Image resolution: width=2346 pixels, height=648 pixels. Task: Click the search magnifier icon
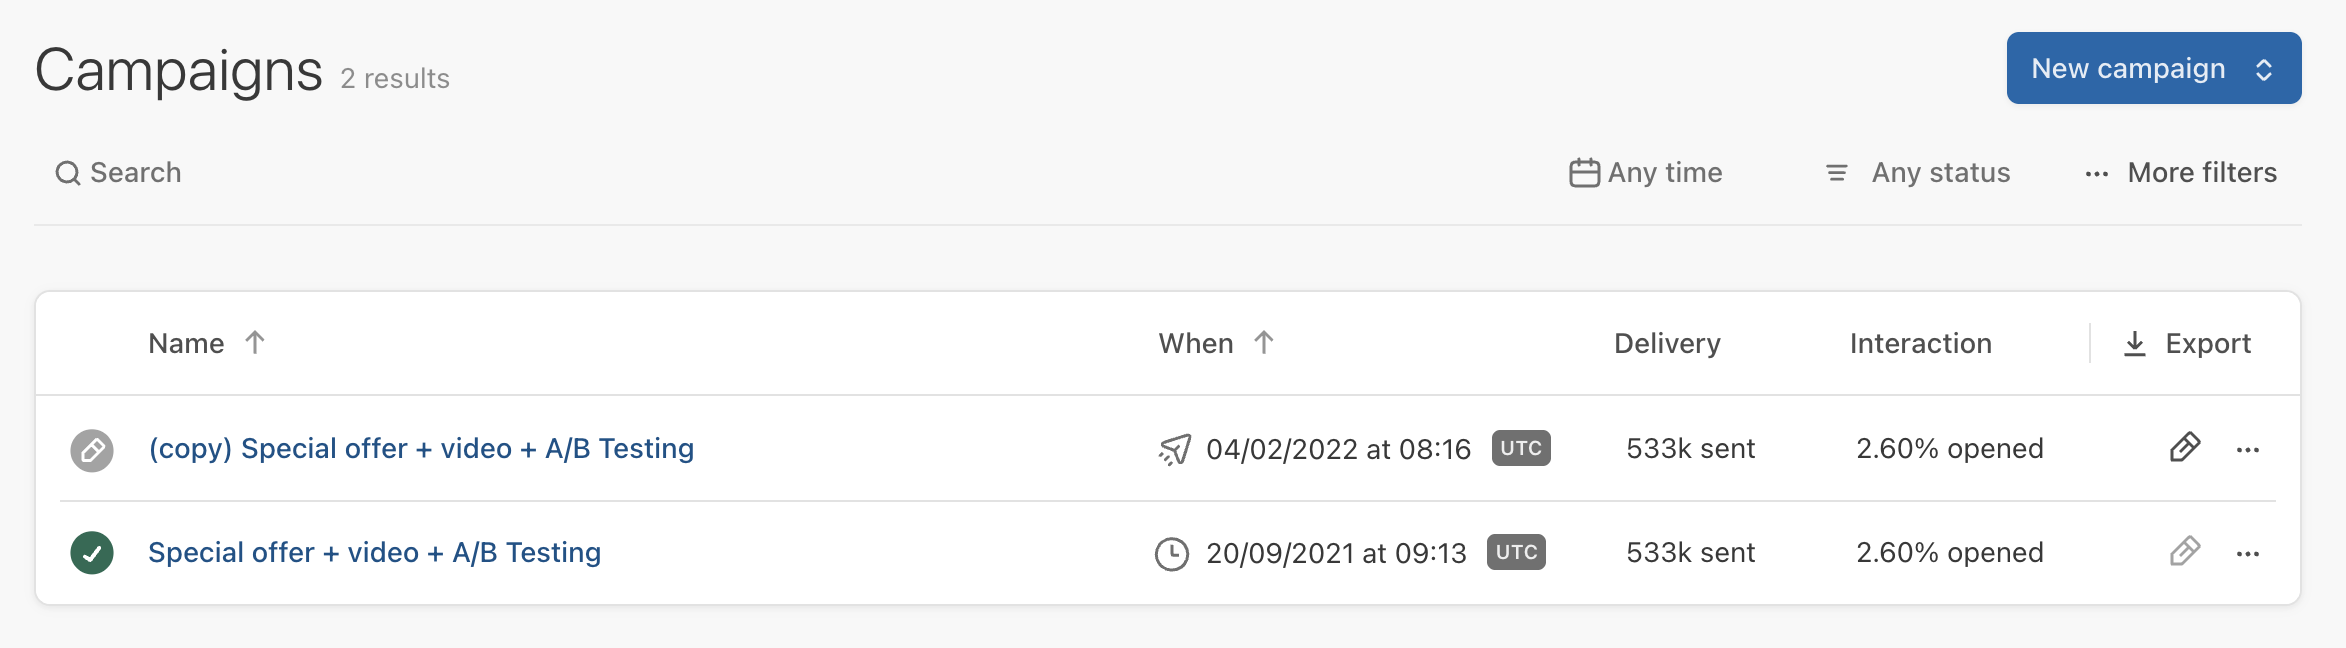(x=67, y=174)
